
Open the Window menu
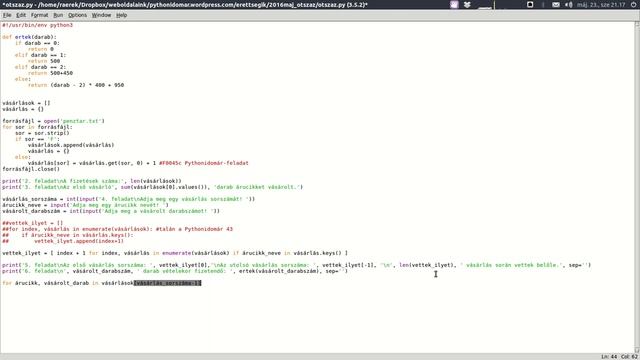(x=101, y=15)
